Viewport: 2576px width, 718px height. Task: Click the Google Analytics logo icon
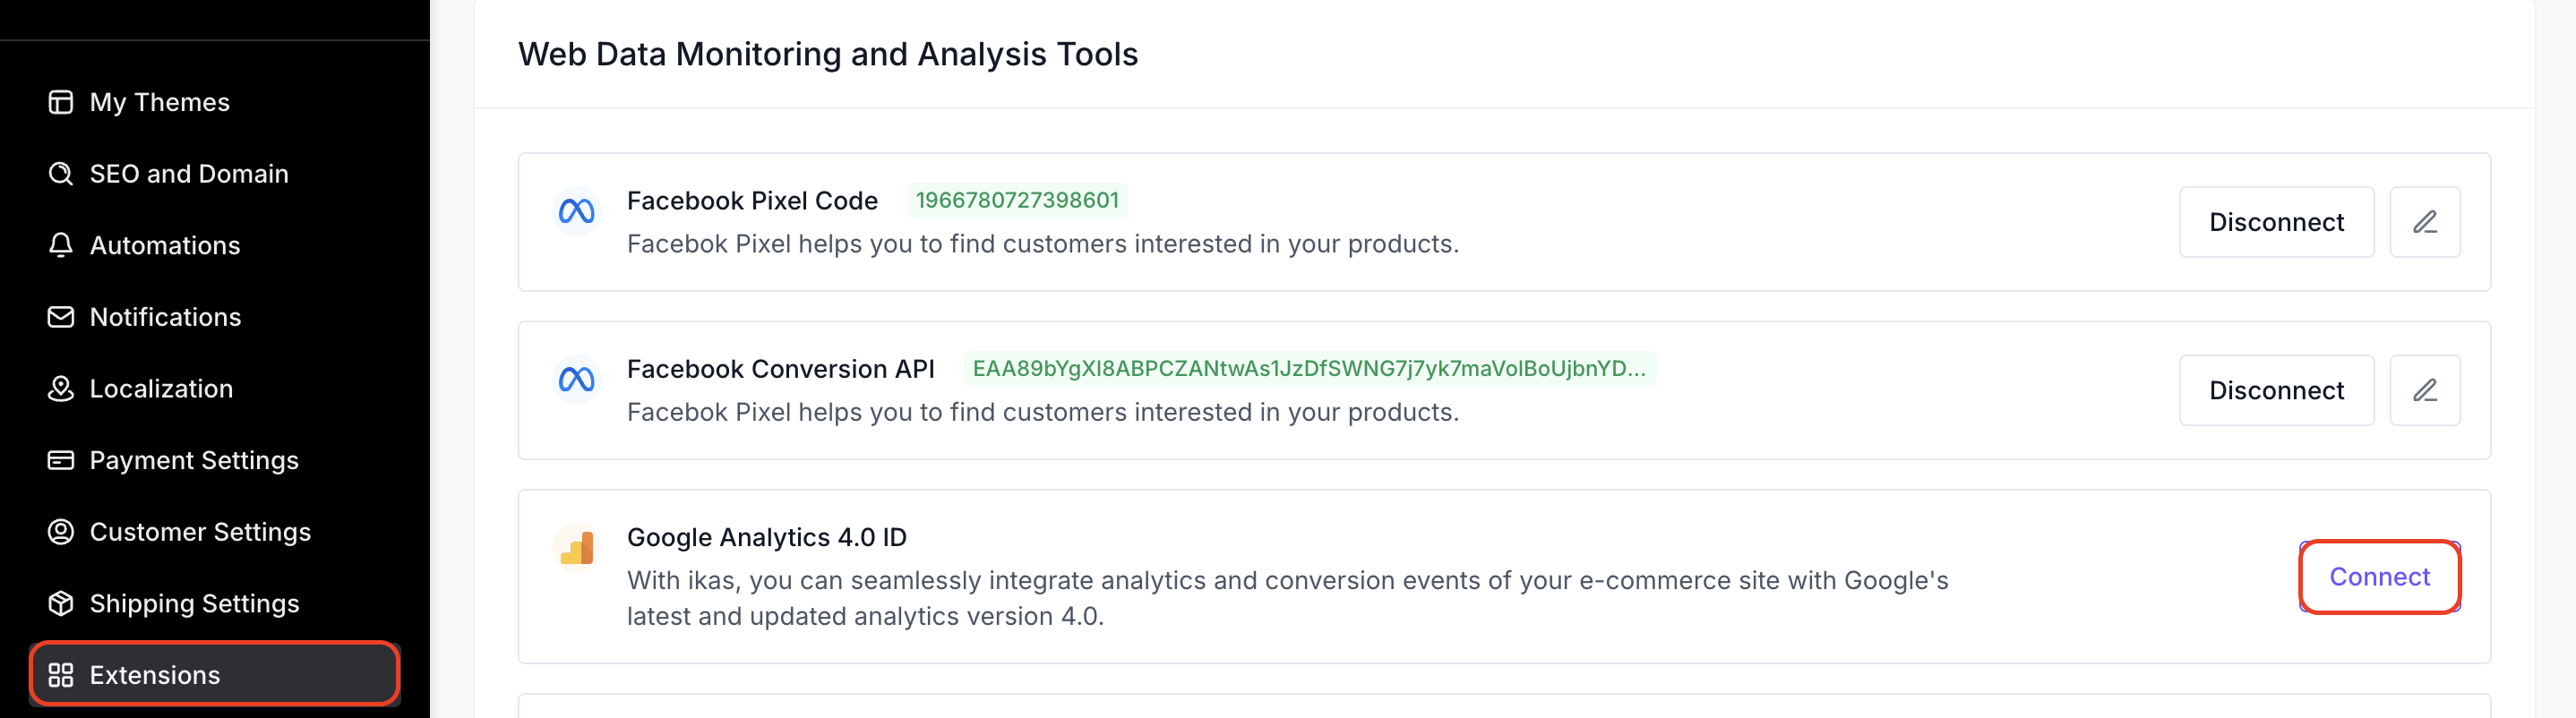click(576, 547)
